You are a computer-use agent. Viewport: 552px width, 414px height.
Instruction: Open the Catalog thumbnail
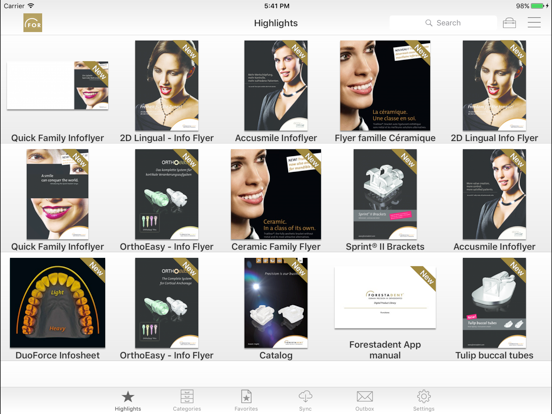(276, 303)
